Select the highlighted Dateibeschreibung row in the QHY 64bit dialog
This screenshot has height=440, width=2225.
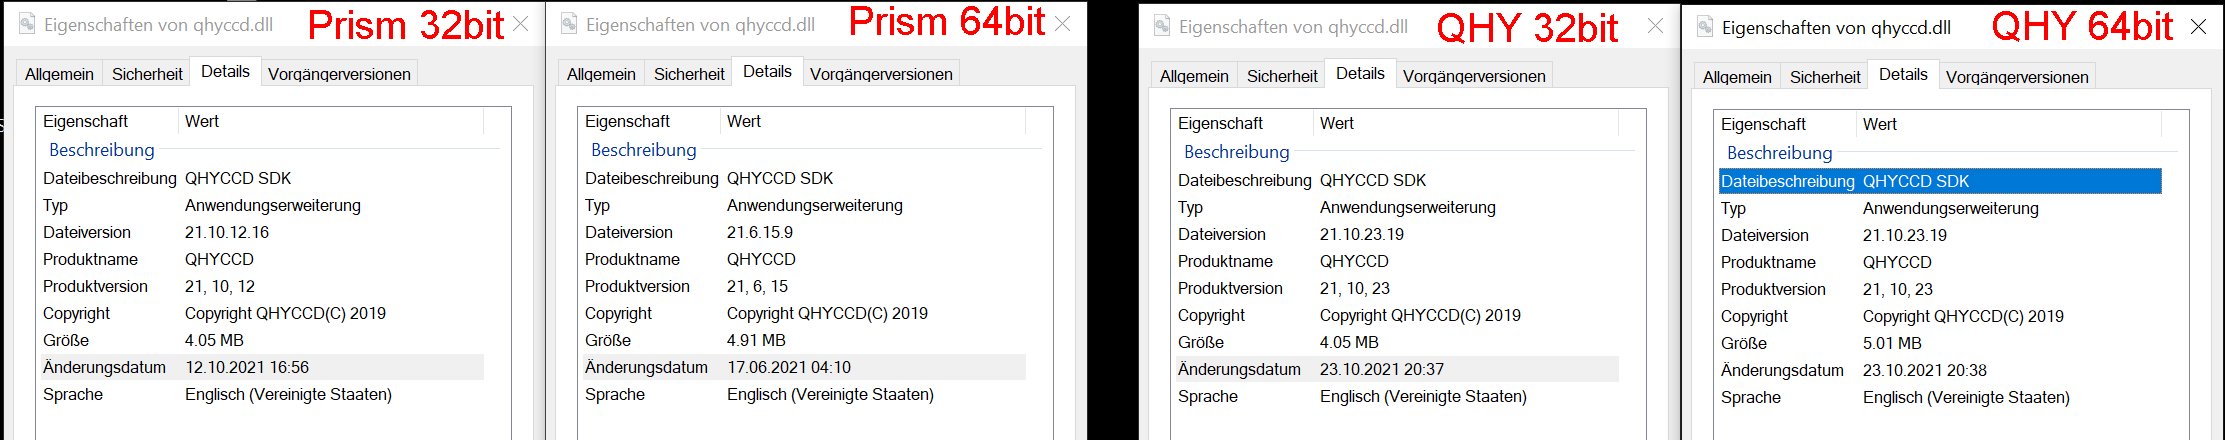pyautogui.click(x=1938, y=181)
